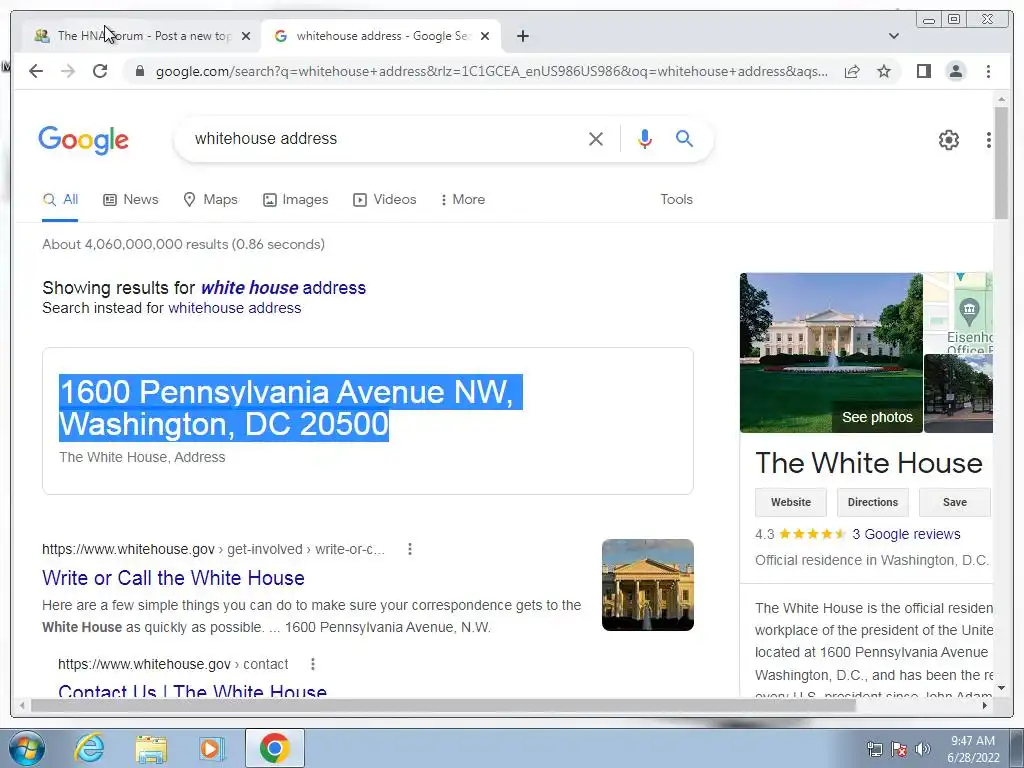Click the blue search magnifier button
The image size is (1024, 768).
click(684, 138)
